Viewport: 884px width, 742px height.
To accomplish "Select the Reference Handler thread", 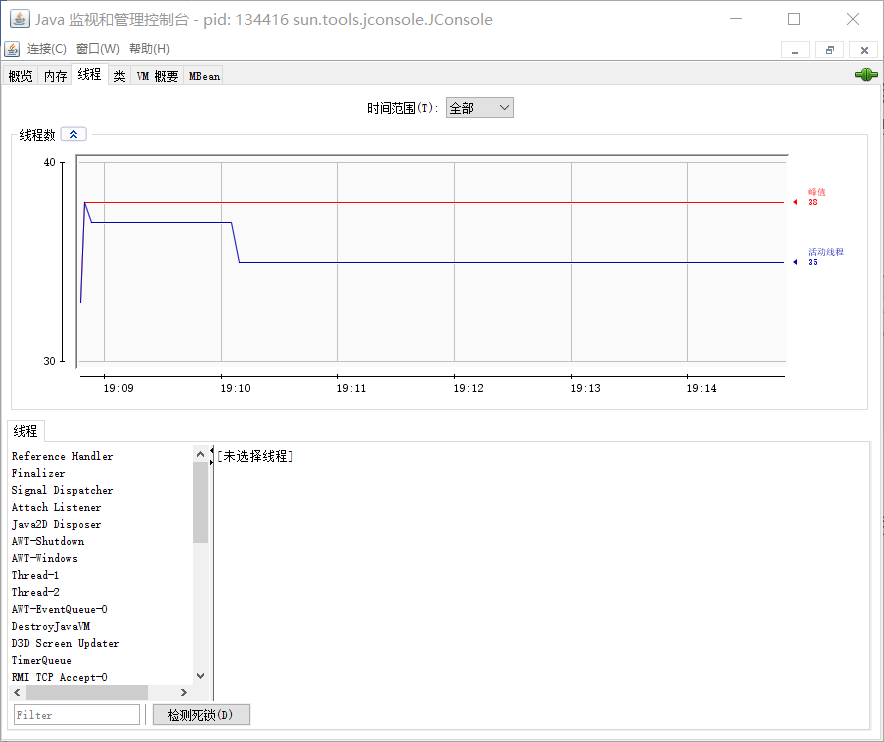I will coord(63,456).
